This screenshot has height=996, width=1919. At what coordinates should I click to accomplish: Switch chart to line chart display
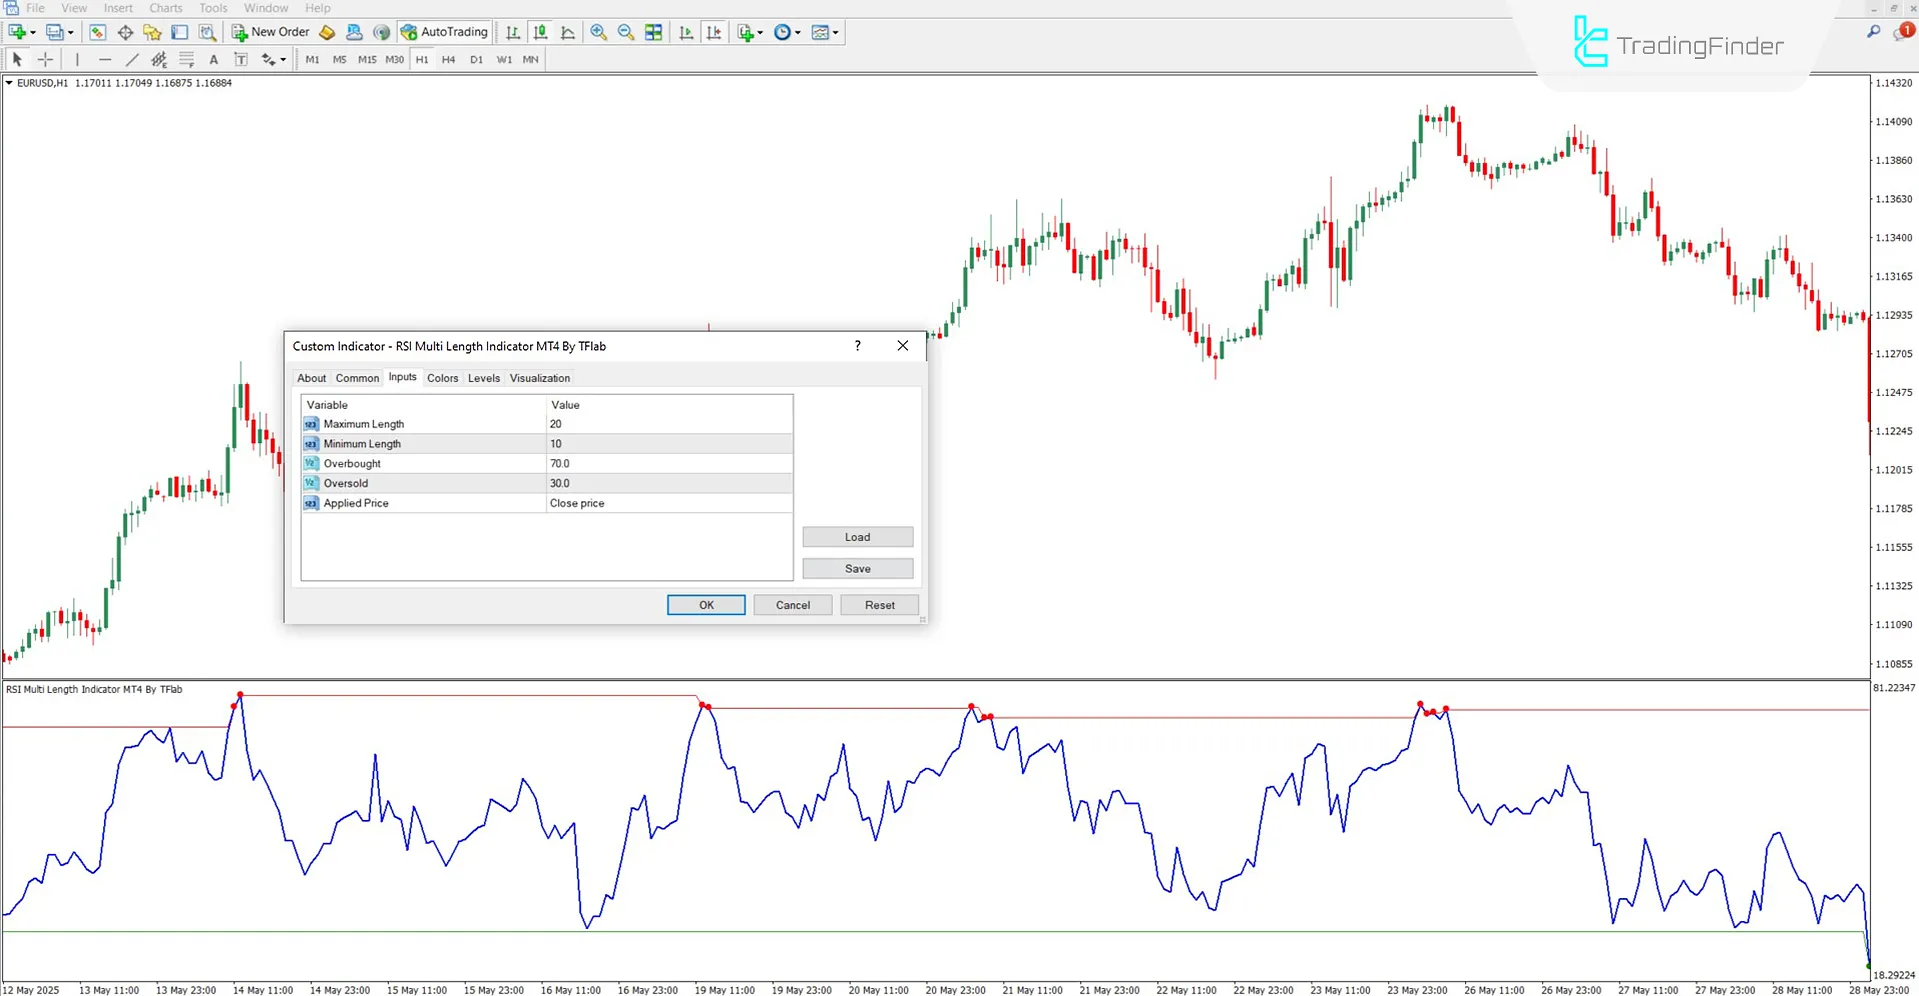coord(568,32)
